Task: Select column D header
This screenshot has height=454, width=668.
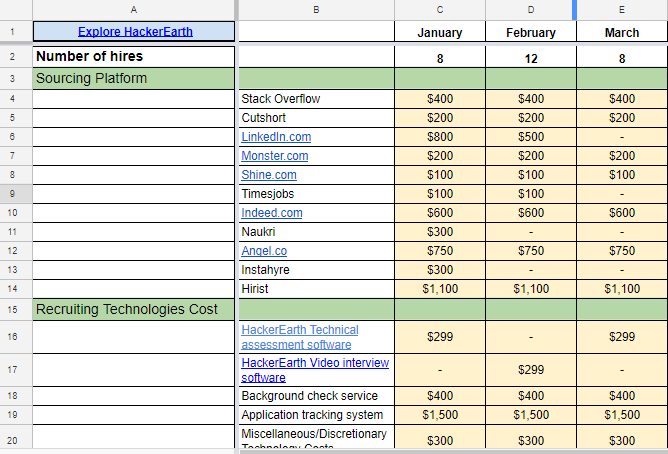Action: [x=531, y=10]
